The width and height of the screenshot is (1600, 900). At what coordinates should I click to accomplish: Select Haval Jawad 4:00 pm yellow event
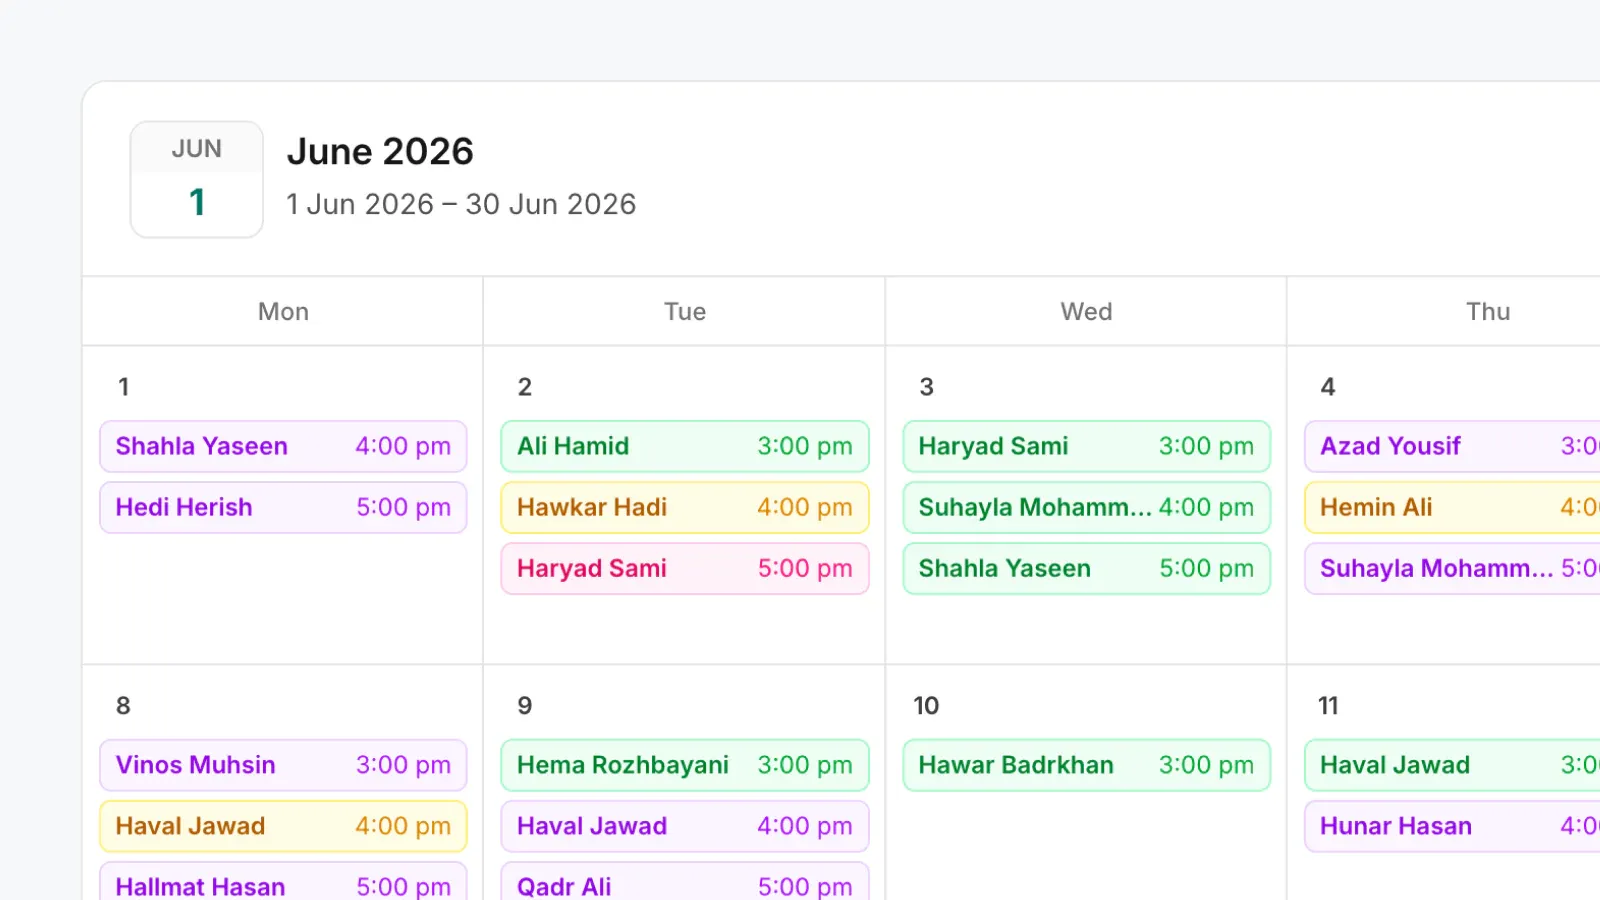point(283,826)
